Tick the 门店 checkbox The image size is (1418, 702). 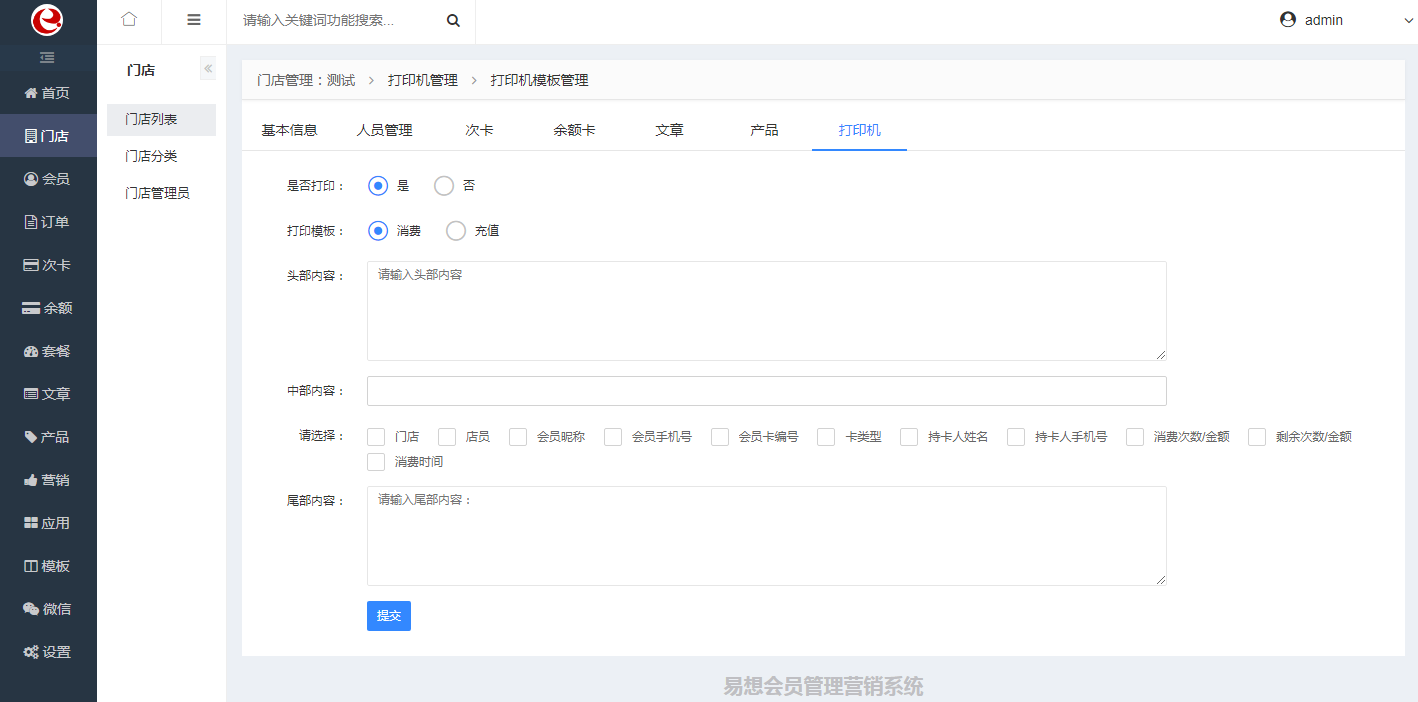point(376,437)
